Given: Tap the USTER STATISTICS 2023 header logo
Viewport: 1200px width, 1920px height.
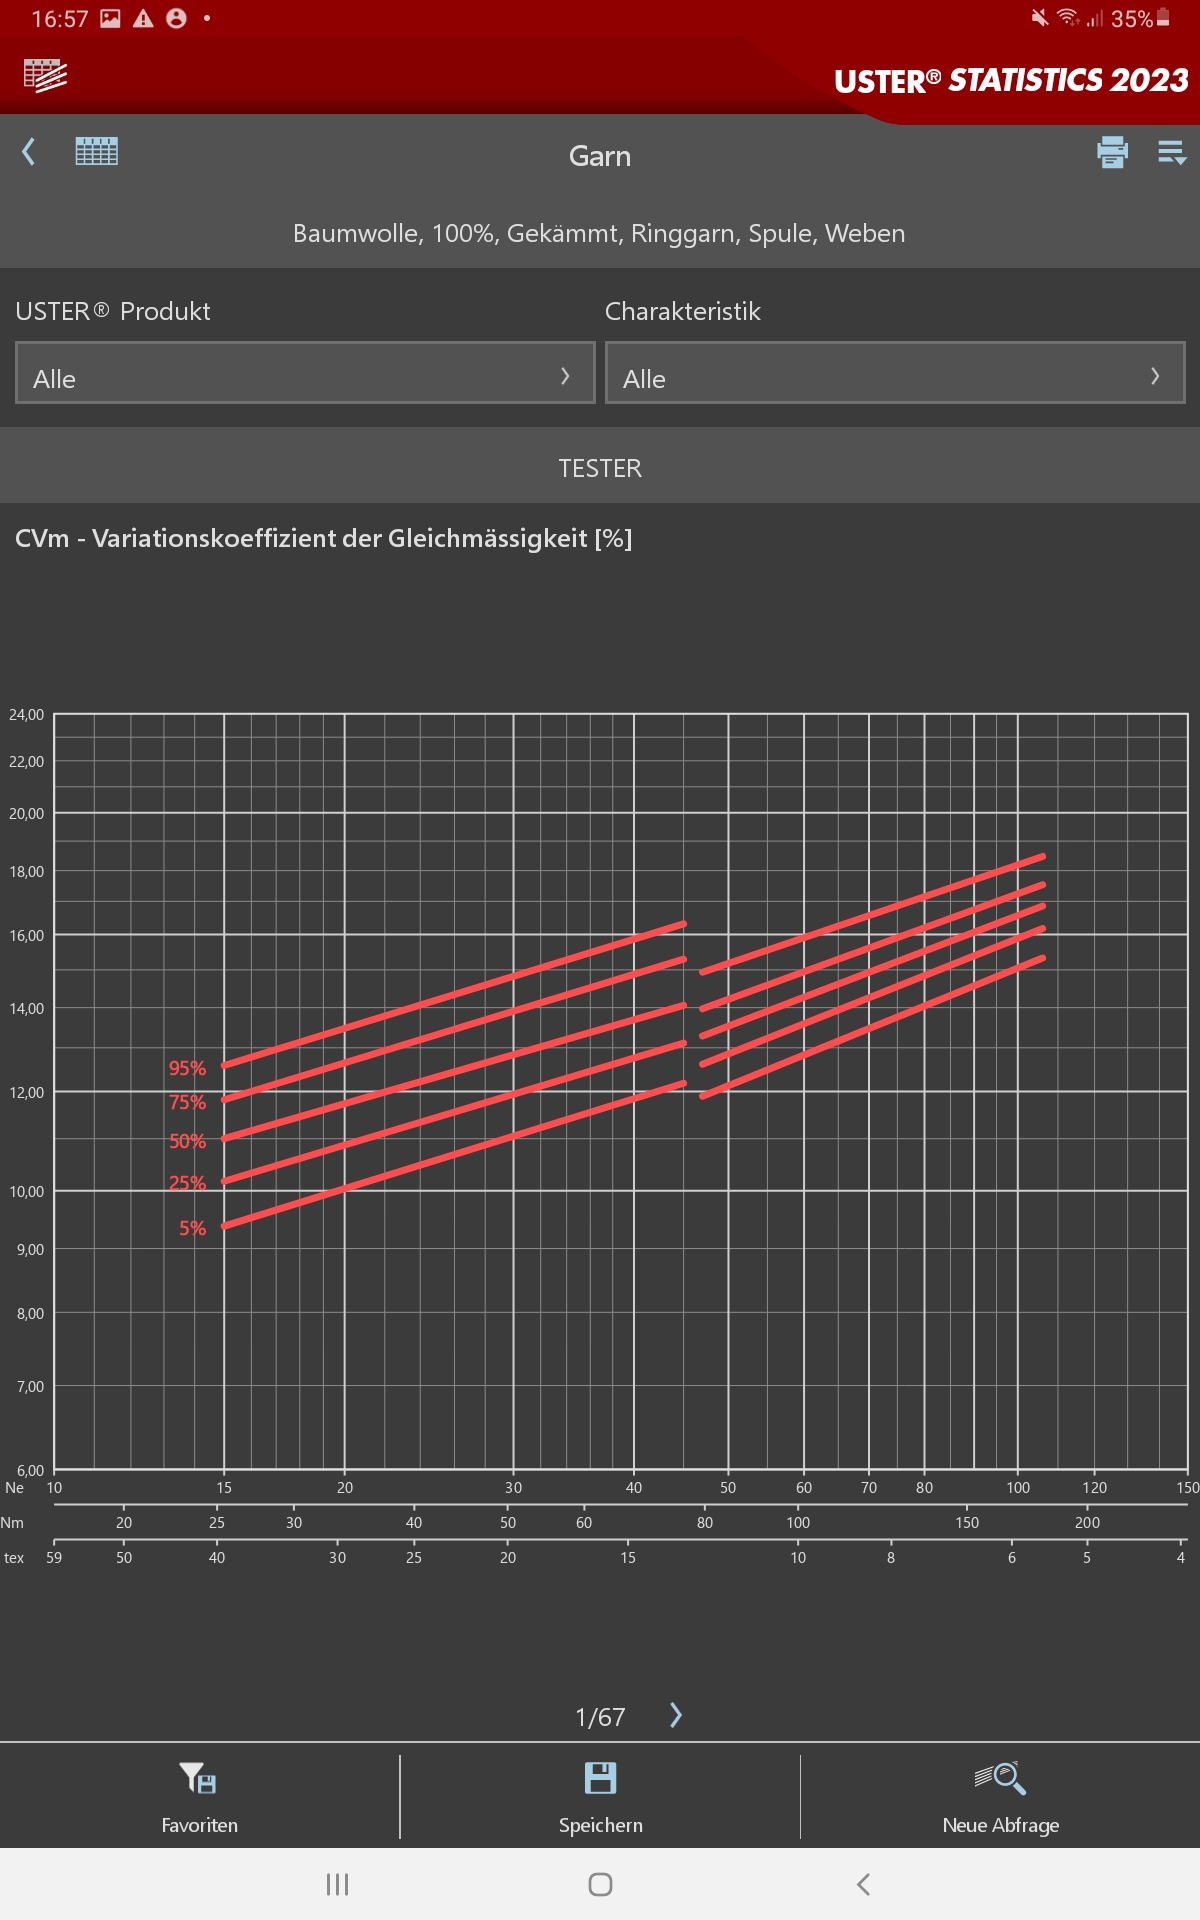Looking at the screenshot, I should [1011, 80].
